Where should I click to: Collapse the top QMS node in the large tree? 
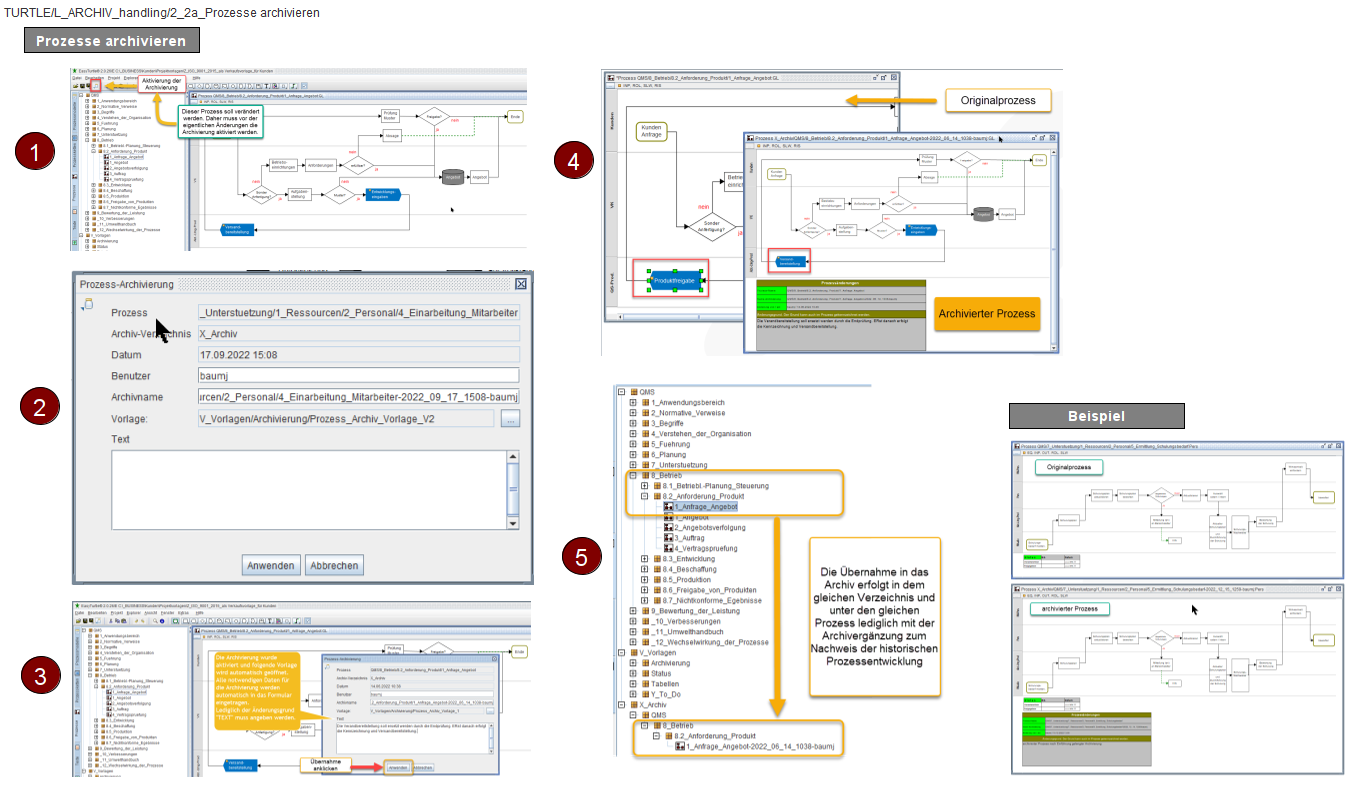pos(621,393)
